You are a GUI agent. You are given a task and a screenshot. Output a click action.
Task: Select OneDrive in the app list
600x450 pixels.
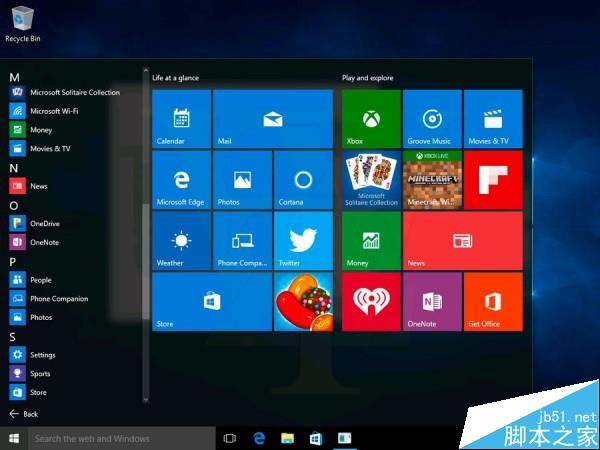pos(44,224)
